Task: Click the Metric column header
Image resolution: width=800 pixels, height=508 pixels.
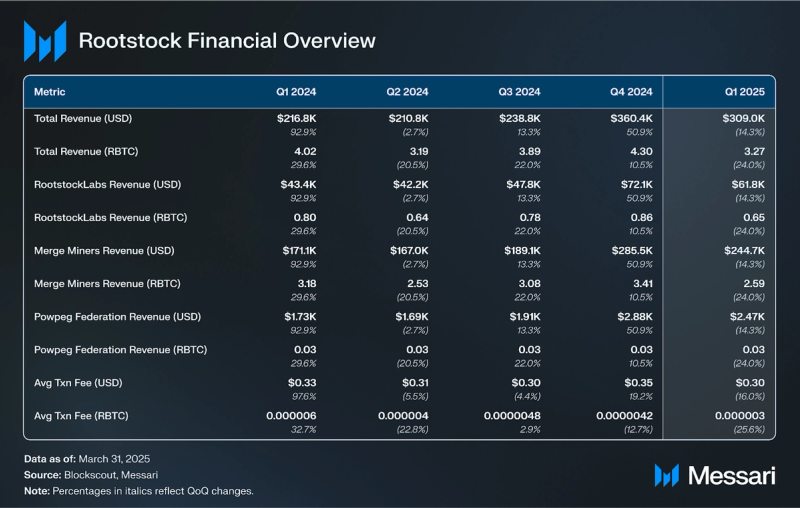Action: coord(49,92)
